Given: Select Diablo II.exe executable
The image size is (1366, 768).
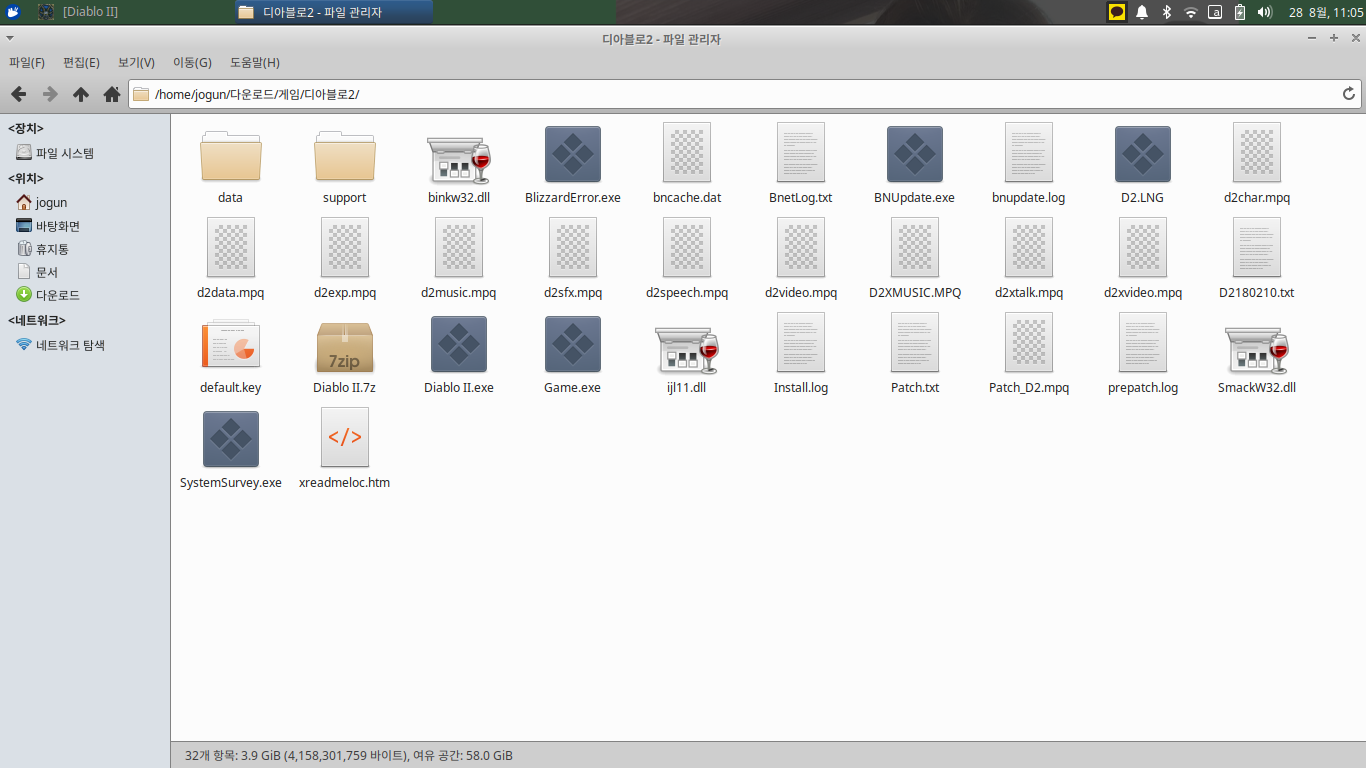Looking at the screenshot, I should coord(459,344).
